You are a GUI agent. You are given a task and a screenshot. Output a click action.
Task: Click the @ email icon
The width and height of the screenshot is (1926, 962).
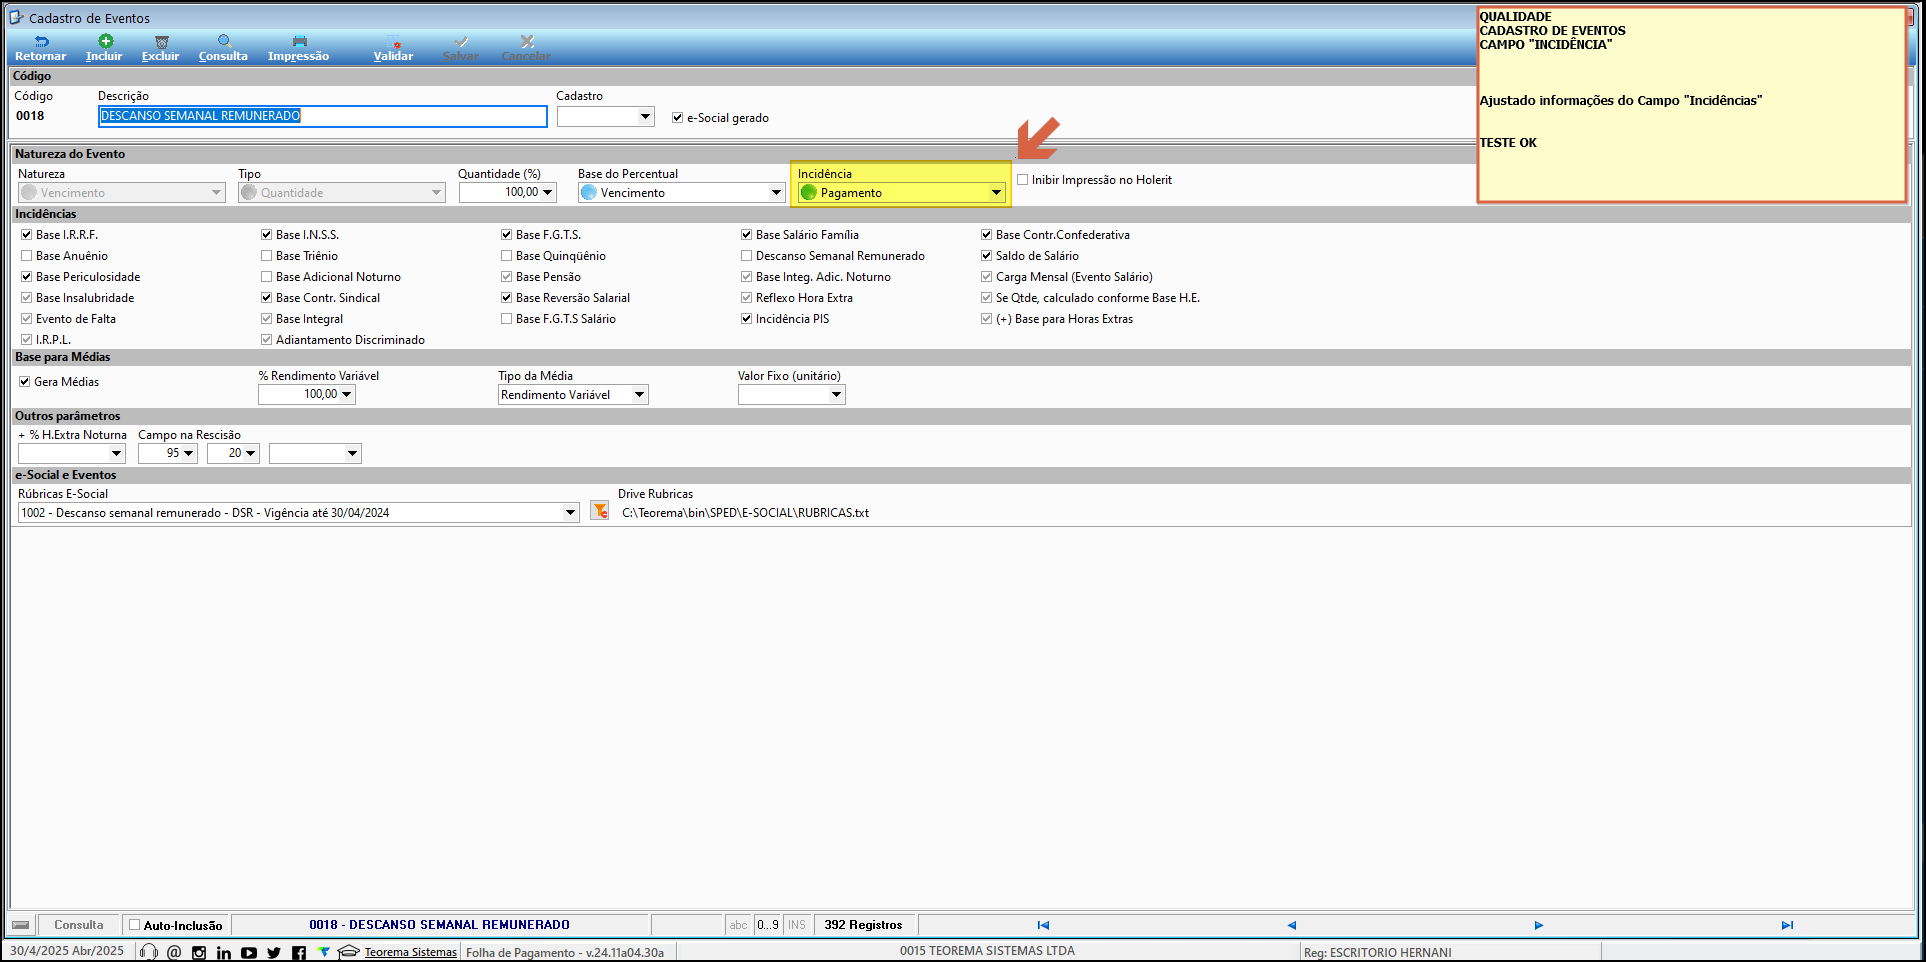pyautogui.click(x=174, y=952)
